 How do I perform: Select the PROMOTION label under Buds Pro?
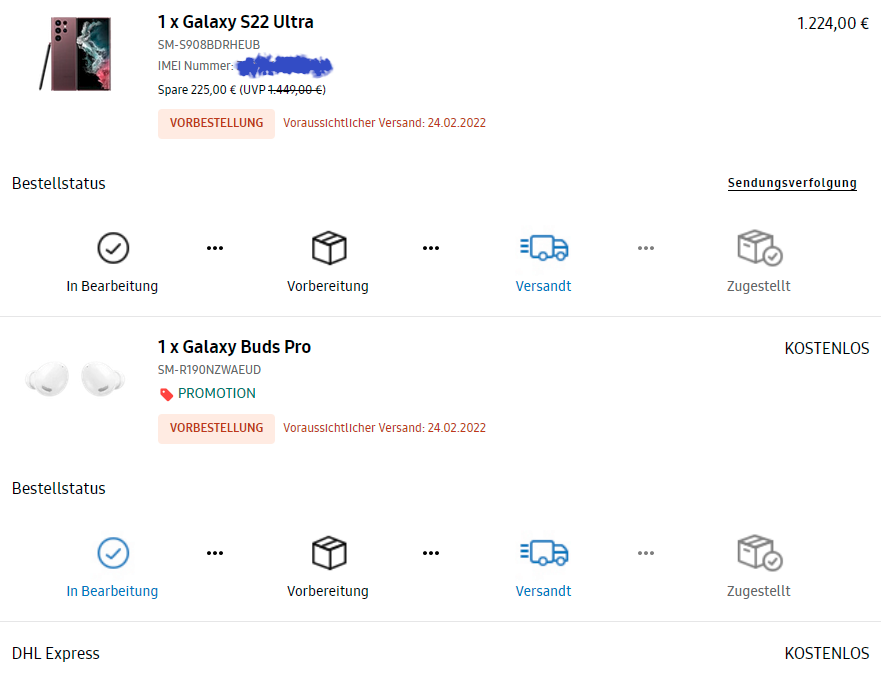click(217, 393)
